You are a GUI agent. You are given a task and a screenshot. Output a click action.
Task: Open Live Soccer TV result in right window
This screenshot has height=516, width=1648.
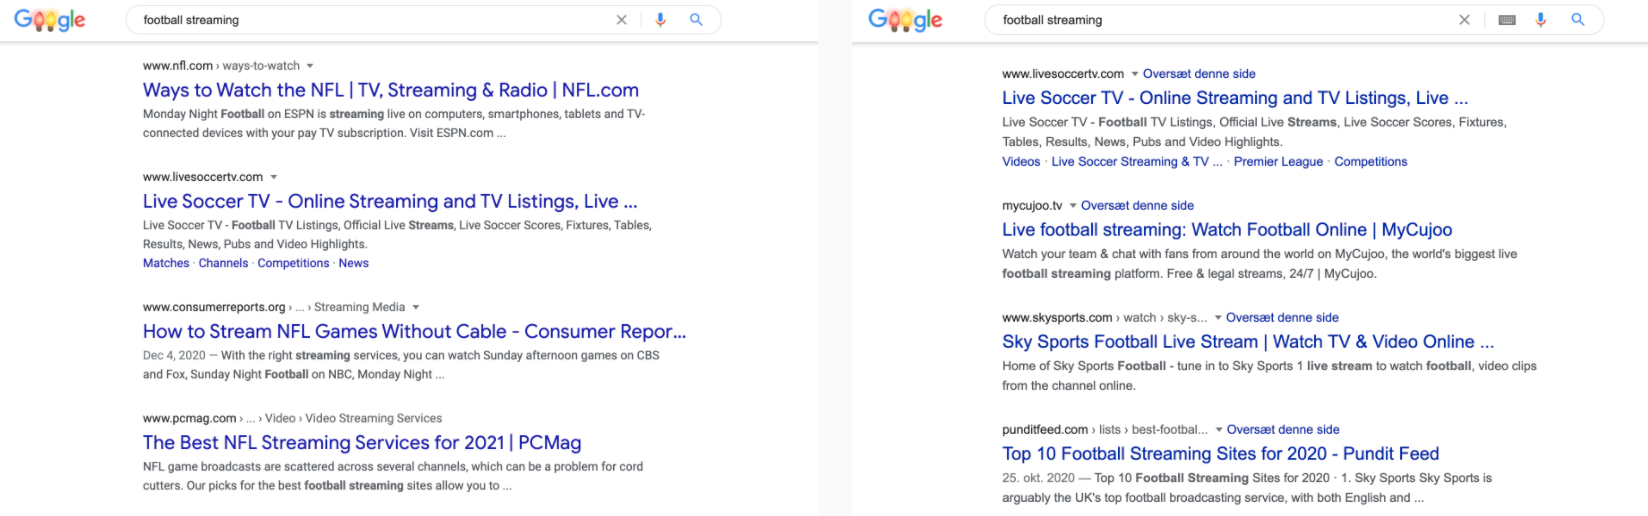[x=1235, y=98]
